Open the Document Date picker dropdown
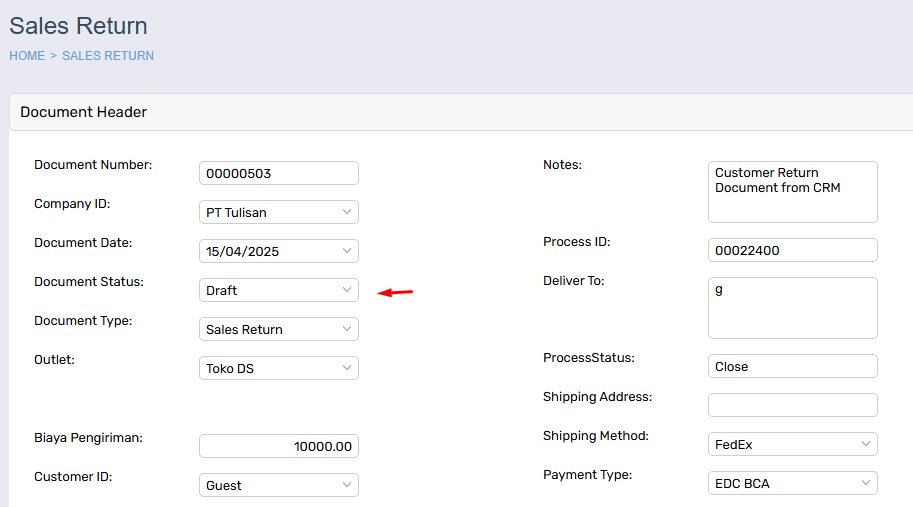 click(279, 251)
